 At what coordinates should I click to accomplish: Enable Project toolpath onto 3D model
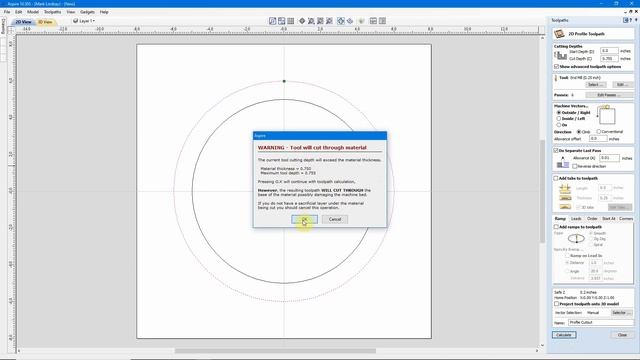point(556,304)
